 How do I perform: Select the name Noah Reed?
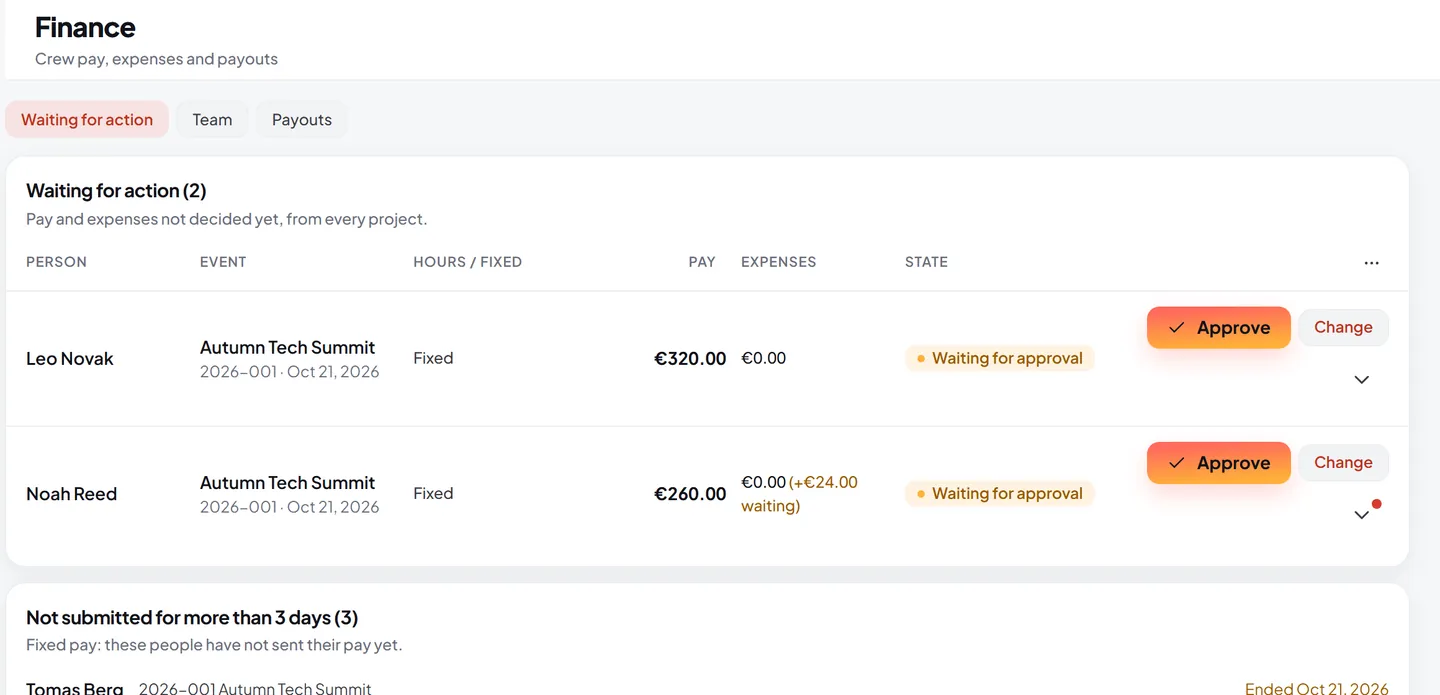[72, 494]
